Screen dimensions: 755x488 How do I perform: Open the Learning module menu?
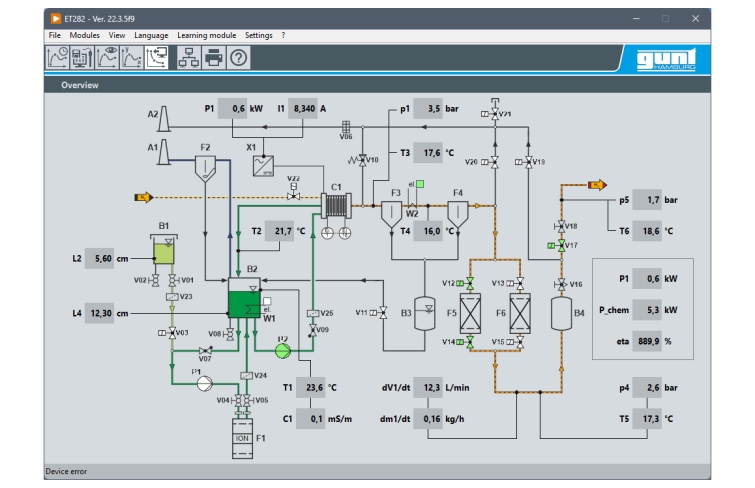point(206,35)
